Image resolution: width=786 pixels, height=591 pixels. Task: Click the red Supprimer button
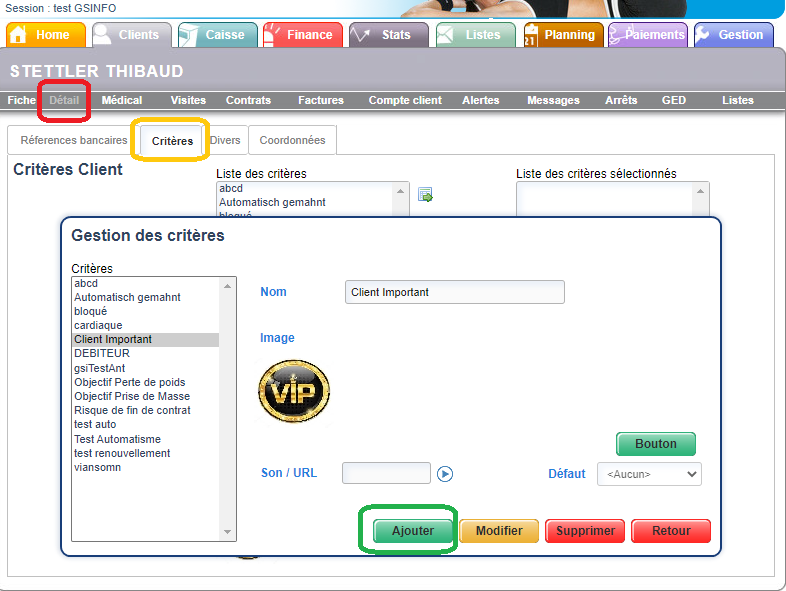586,531
